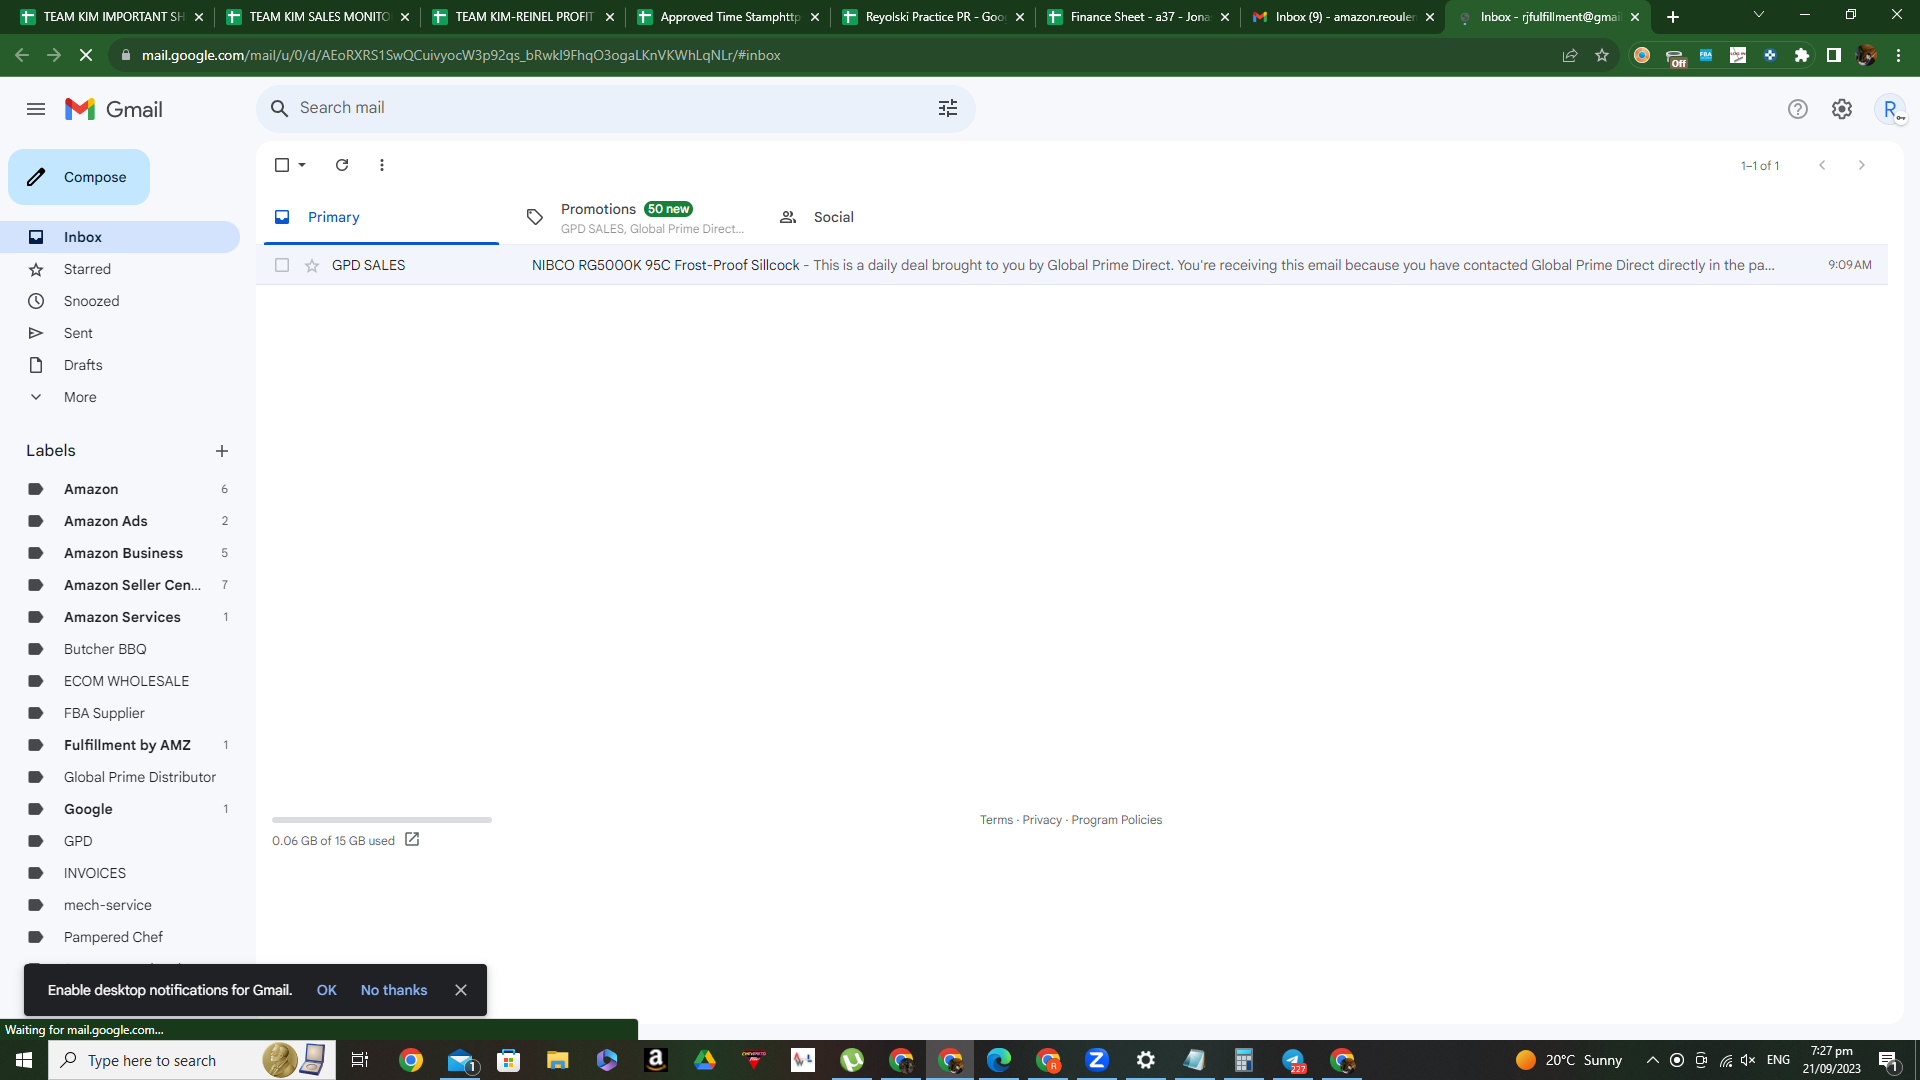This screenshot has height=1080, width=1920.
Task: Open the Amazon label
Action: click(91, 489)
